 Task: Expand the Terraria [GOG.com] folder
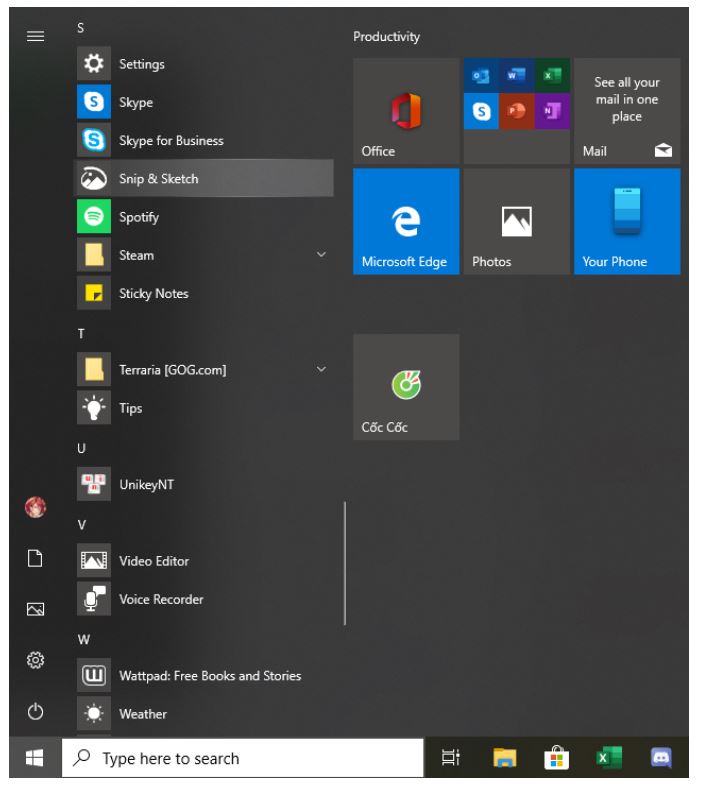coord(321,369)
